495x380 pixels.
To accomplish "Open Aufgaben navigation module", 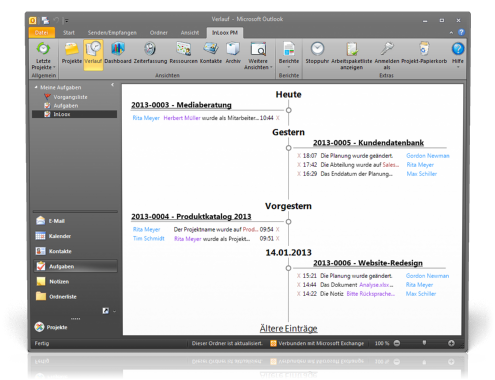I will [75, 266].
